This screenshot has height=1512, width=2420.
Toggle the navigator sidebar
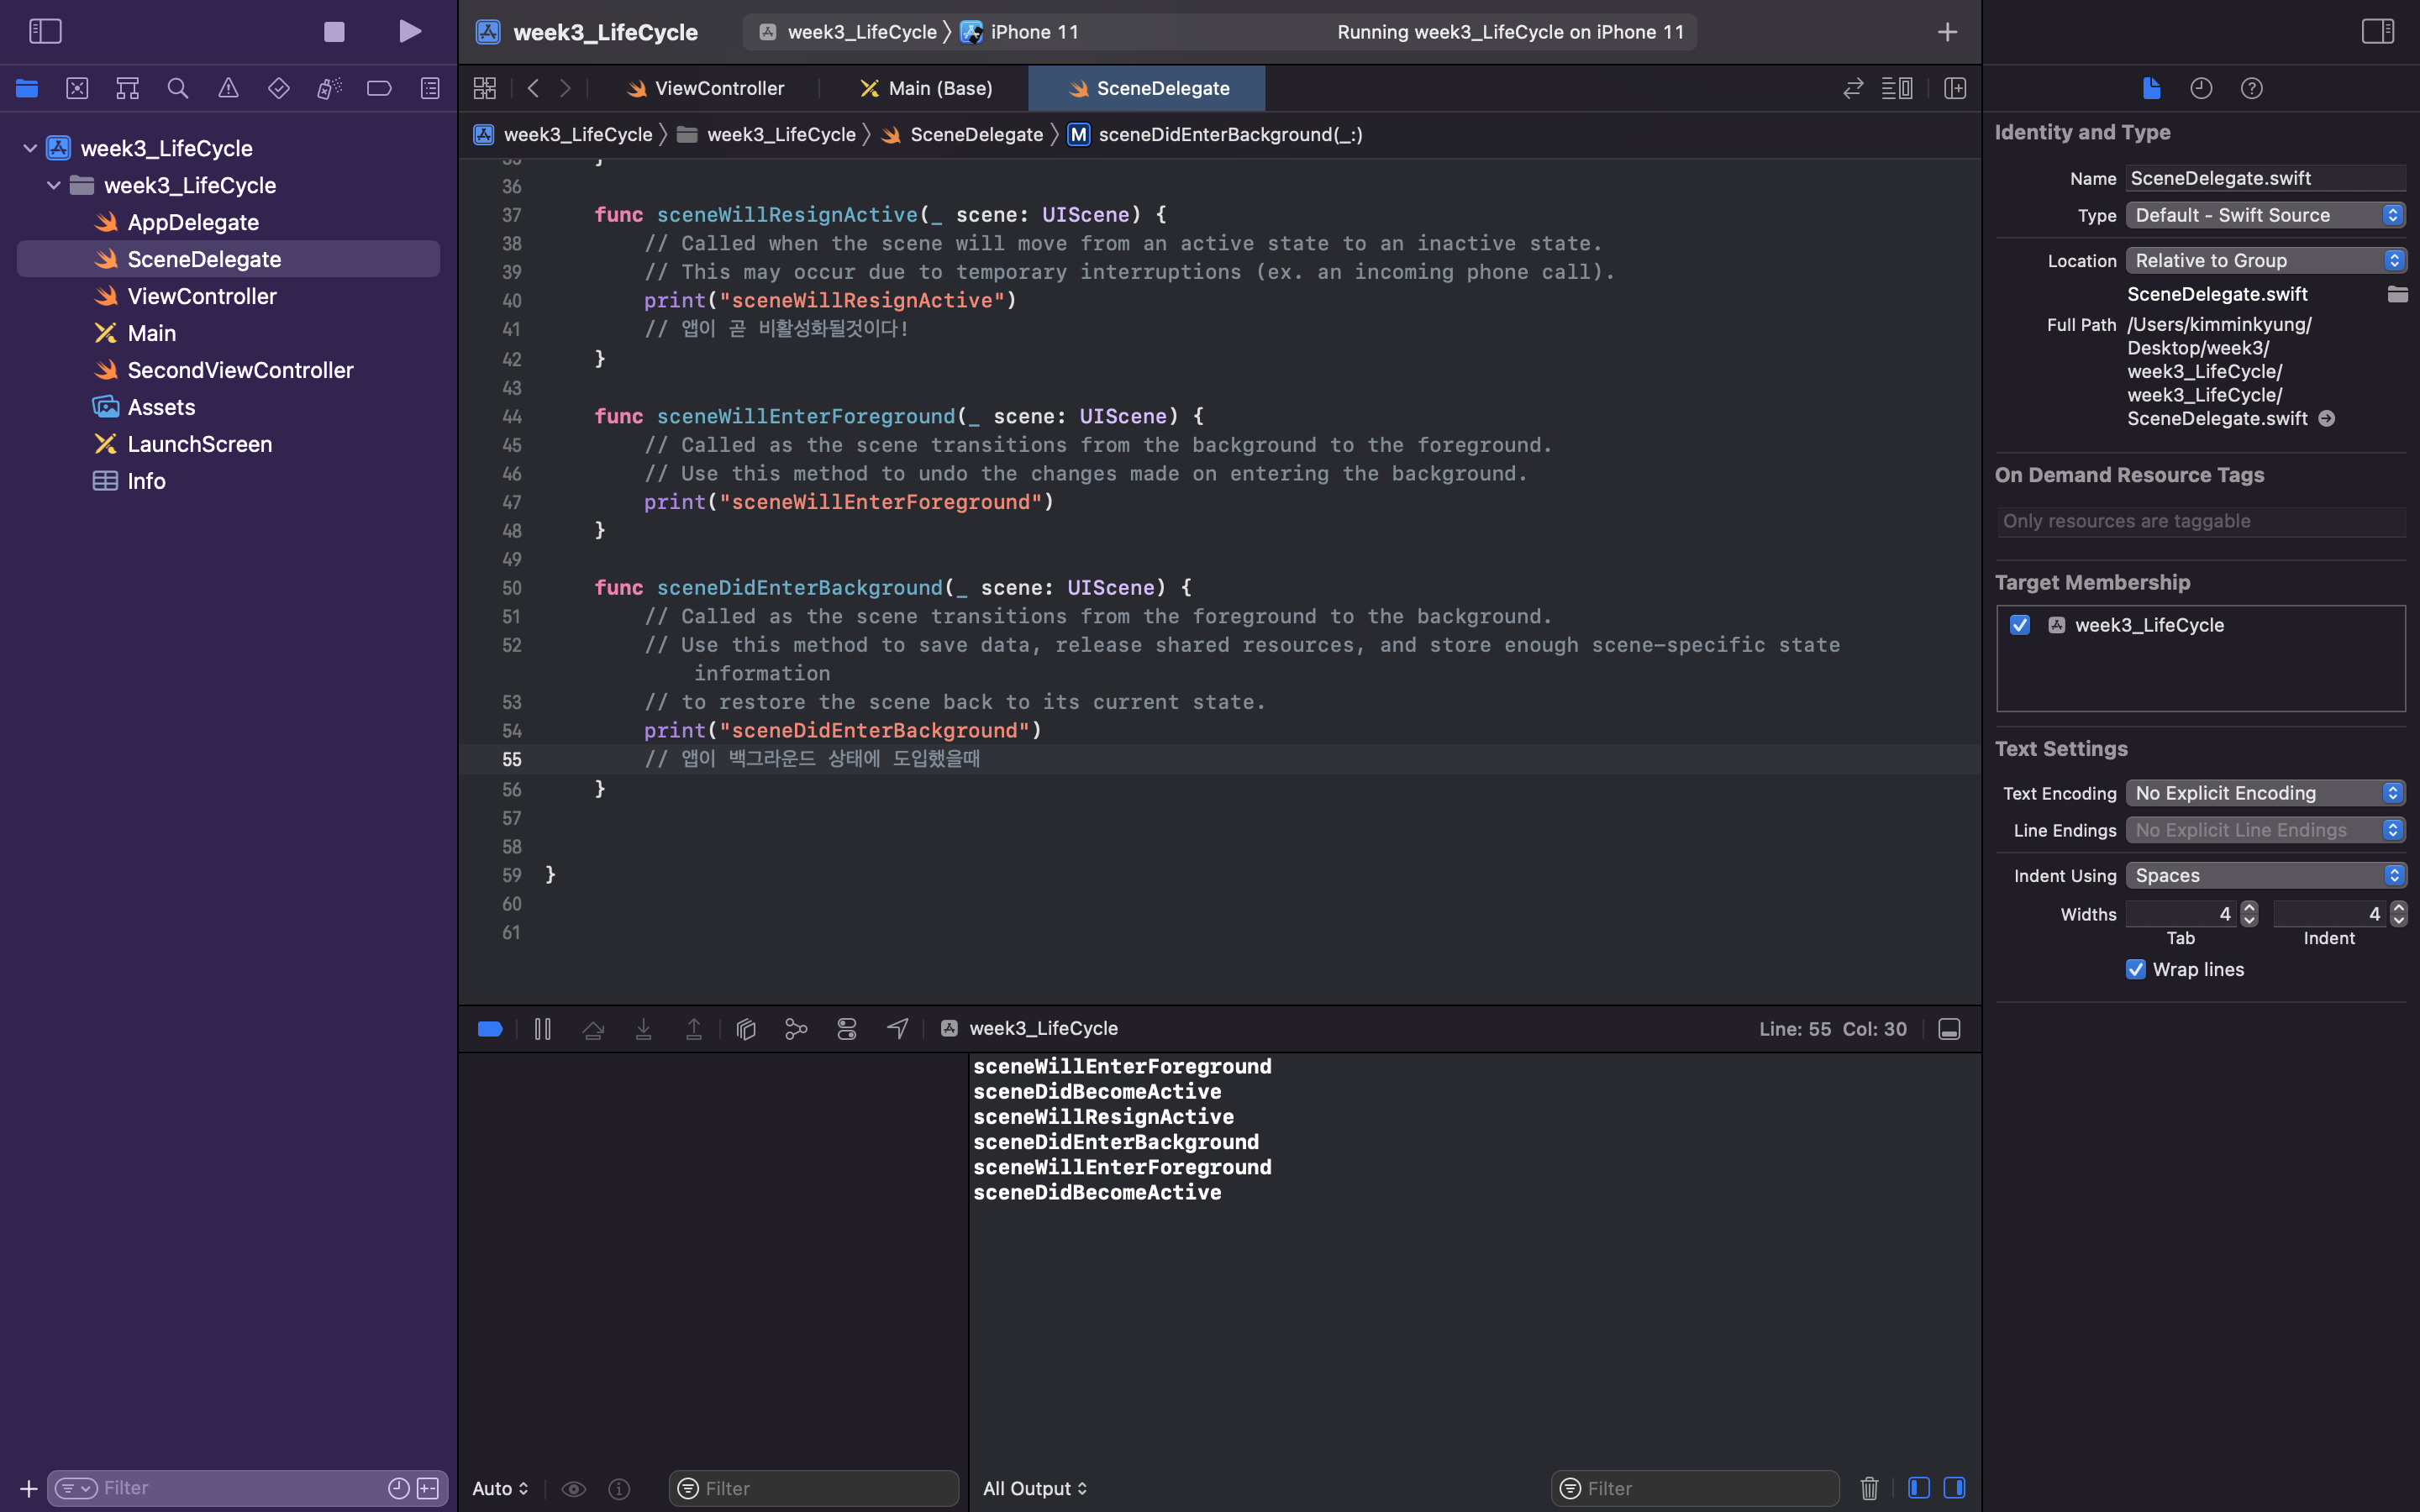pos(45,32)
